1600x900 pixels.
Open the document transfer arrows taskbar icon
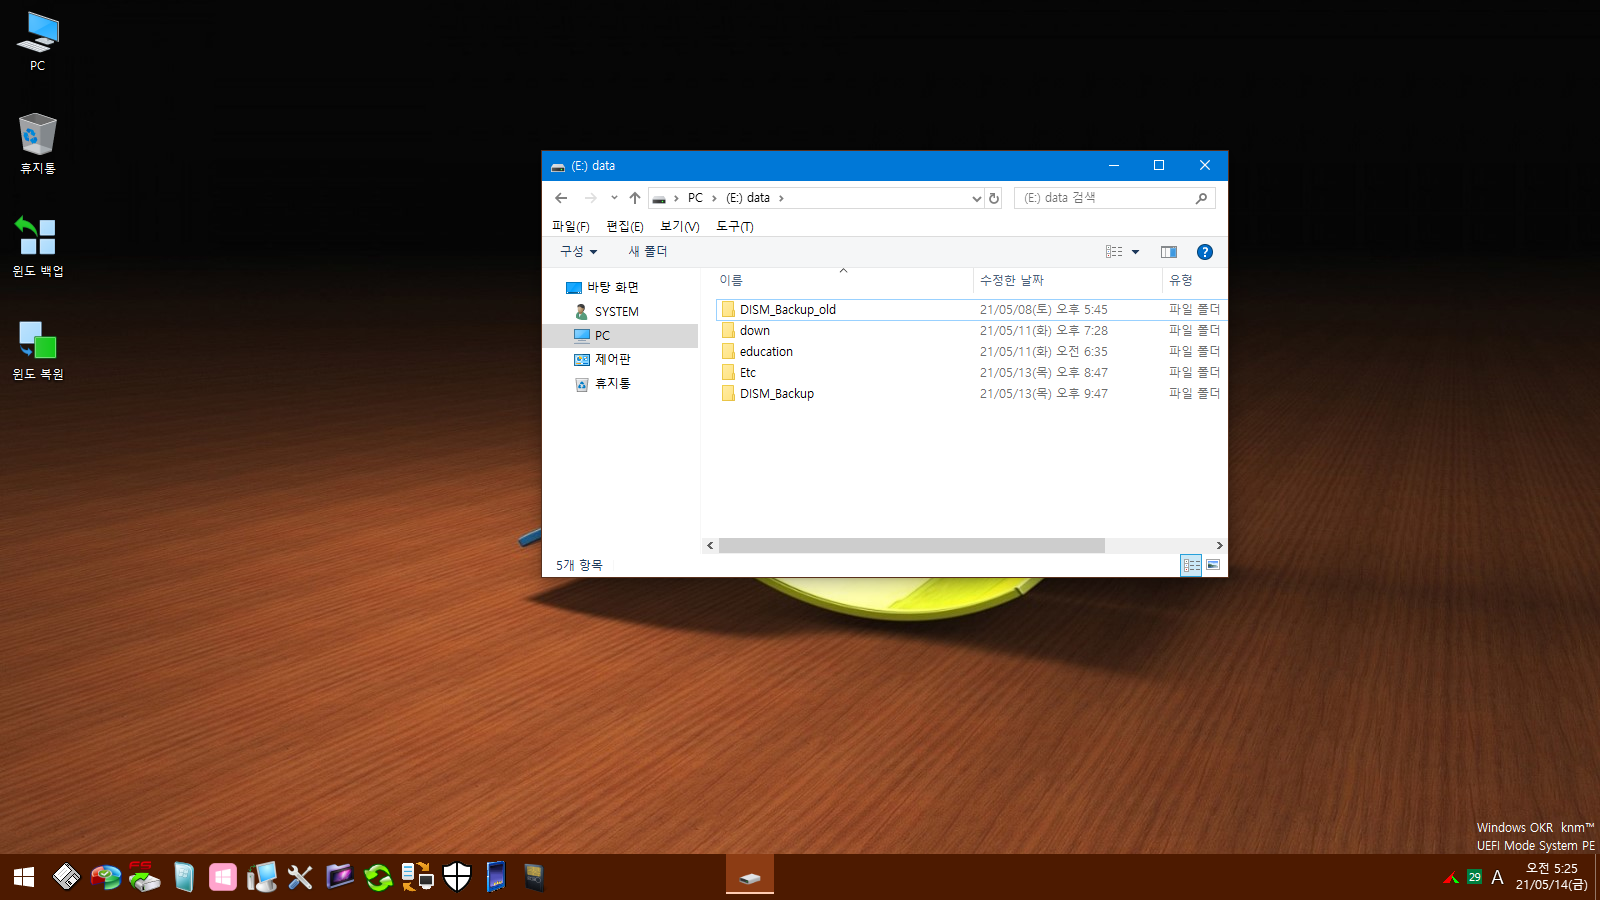[417, 877]
